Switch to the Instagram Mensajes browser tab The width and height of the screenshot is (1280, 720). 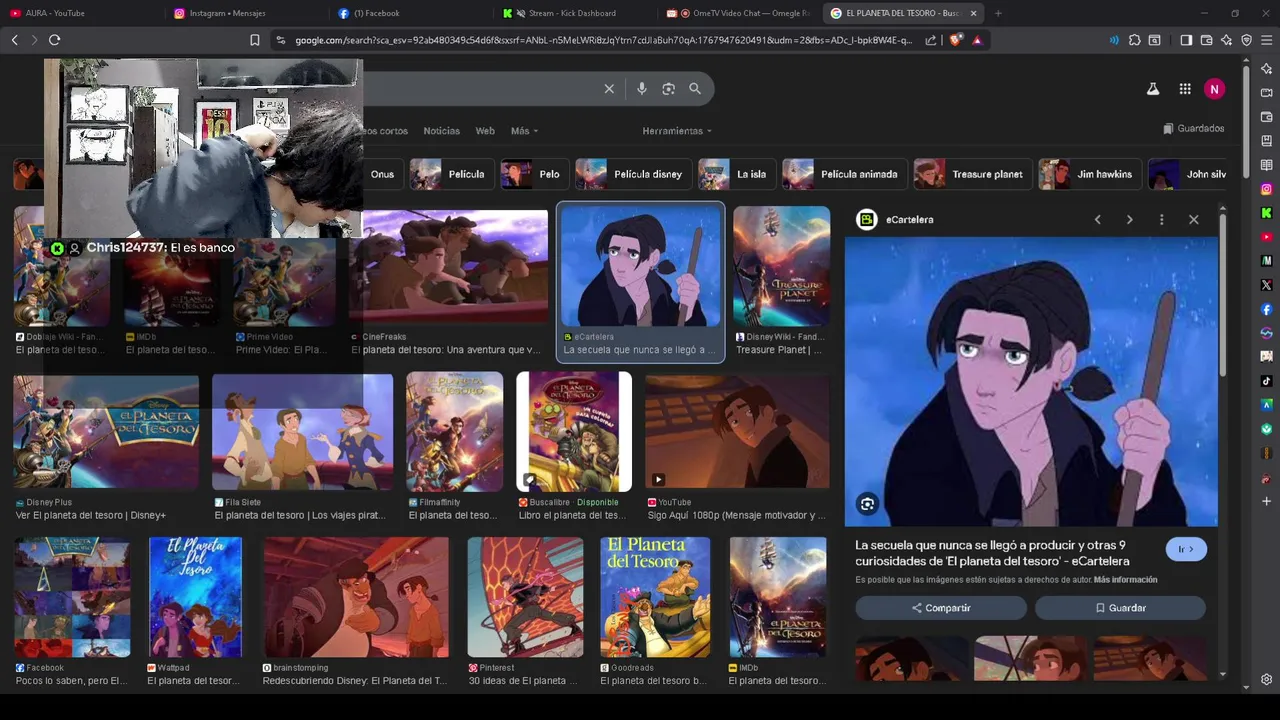[x=247, y=13]
